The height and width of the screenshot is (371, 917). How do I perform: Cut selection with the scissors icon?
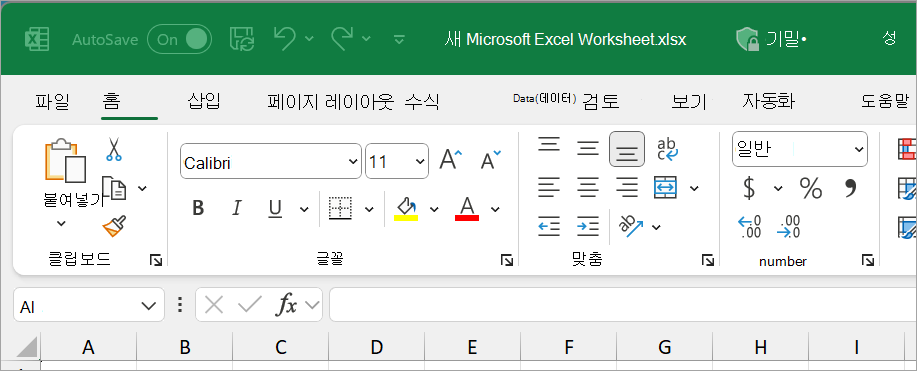[113, 149]
